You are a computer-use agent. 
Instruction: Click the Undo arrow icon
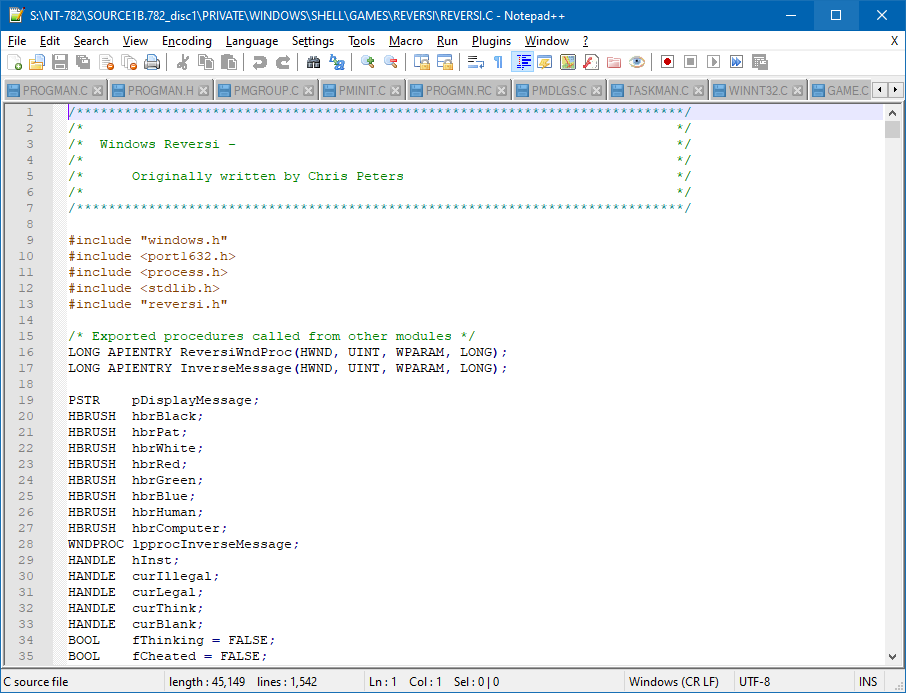[x=259, y=62]
